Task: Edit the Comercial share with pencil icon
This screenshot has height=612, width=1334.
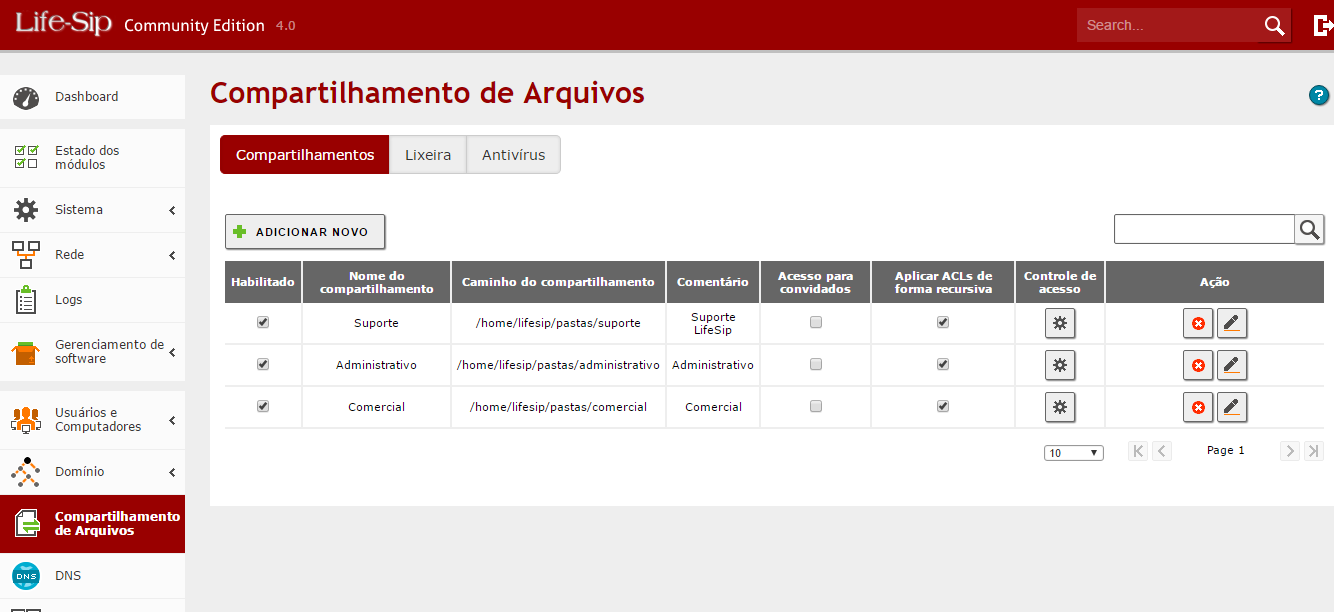Action: coord(1232,407)
